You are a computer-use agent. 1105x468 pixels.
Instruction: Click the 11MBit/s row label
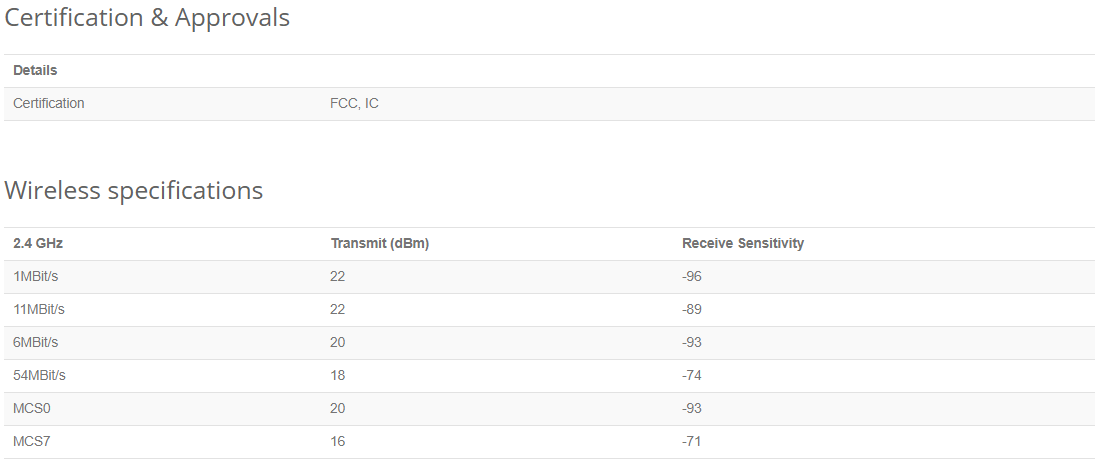point(39,309)
